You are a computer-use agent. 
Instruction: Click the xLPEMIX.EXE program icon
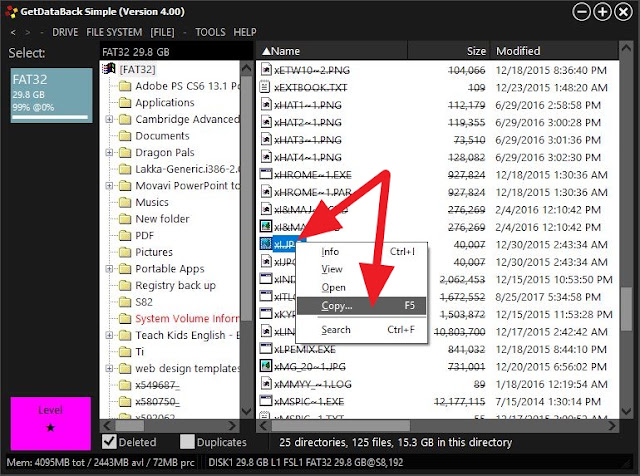[266, 349]
